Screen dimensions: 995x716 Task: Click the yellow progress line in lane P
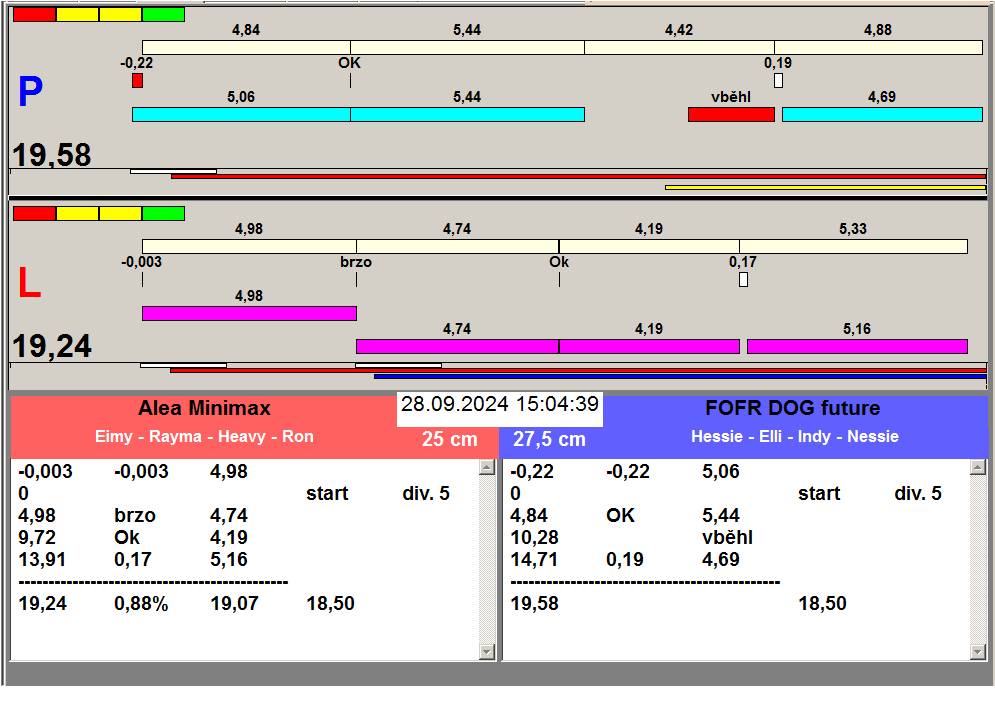[x=825, y=187]
